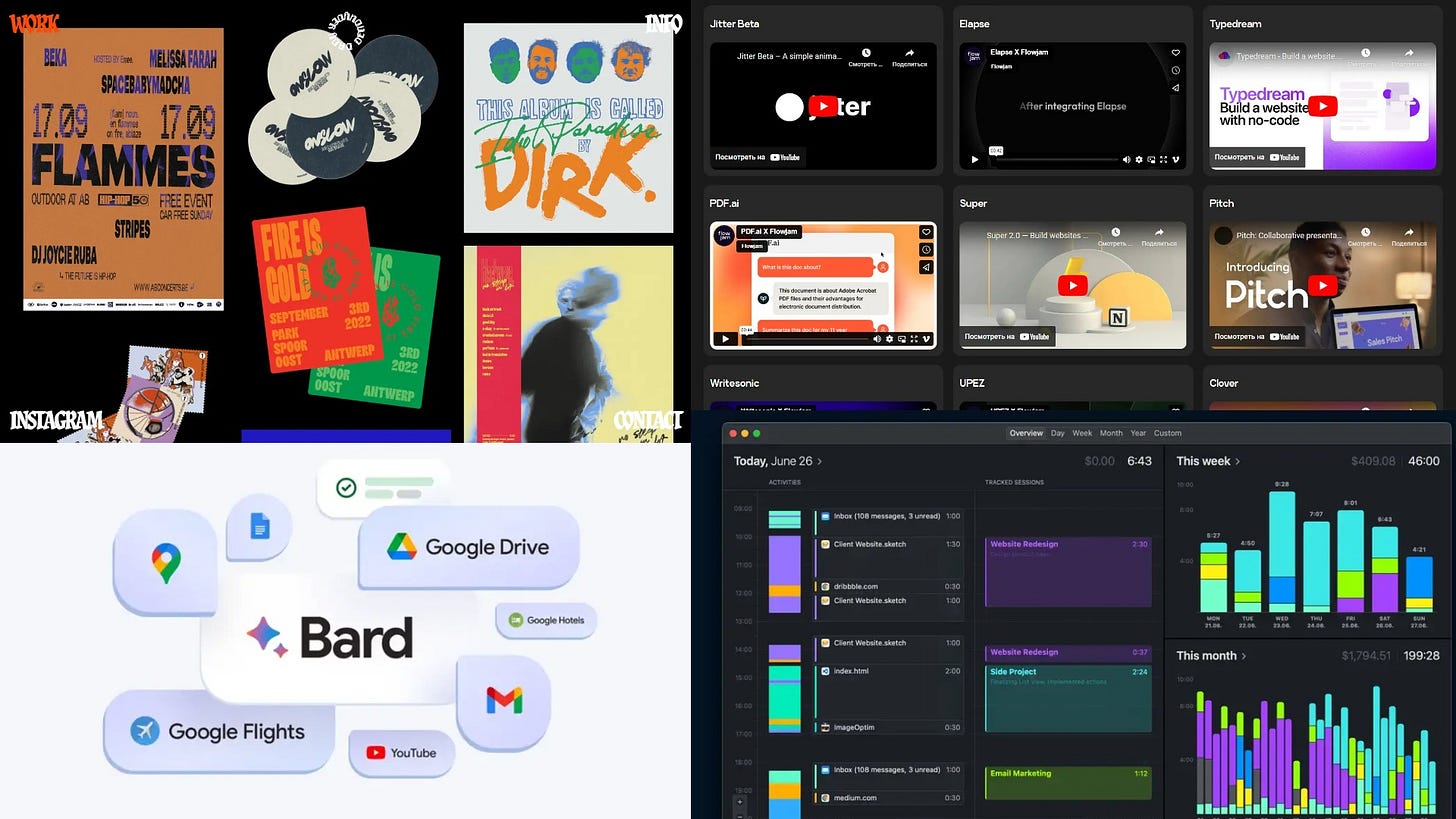This screenshot has width=1456, height=819.
Task: Click the Elapse video play button
Action: click(975, 160)
